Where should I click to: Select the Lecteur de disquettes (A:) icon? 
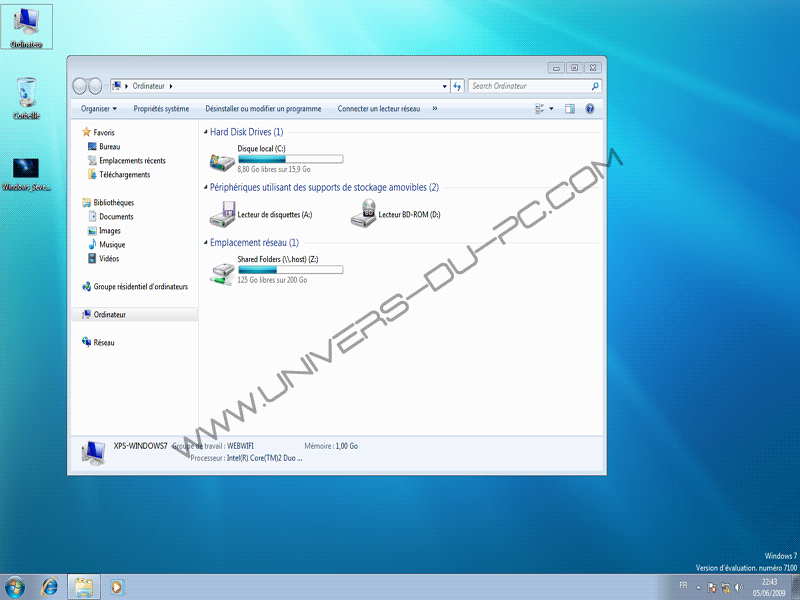click(222, 214)
